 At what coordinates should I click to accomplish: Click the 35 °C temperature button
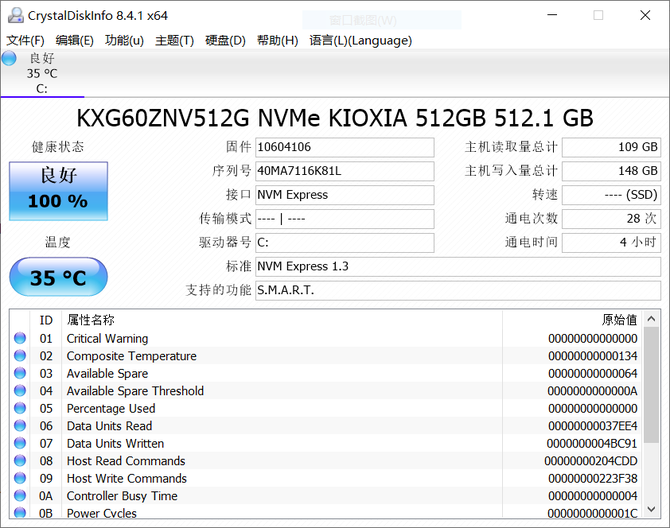pyautogui.click(x=58, y=277)
